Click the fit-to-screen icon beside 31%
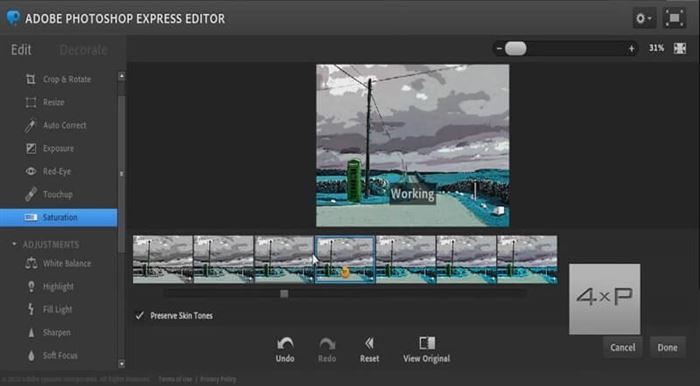The width and height of the screenshot is (700, 386). [680, 48]
